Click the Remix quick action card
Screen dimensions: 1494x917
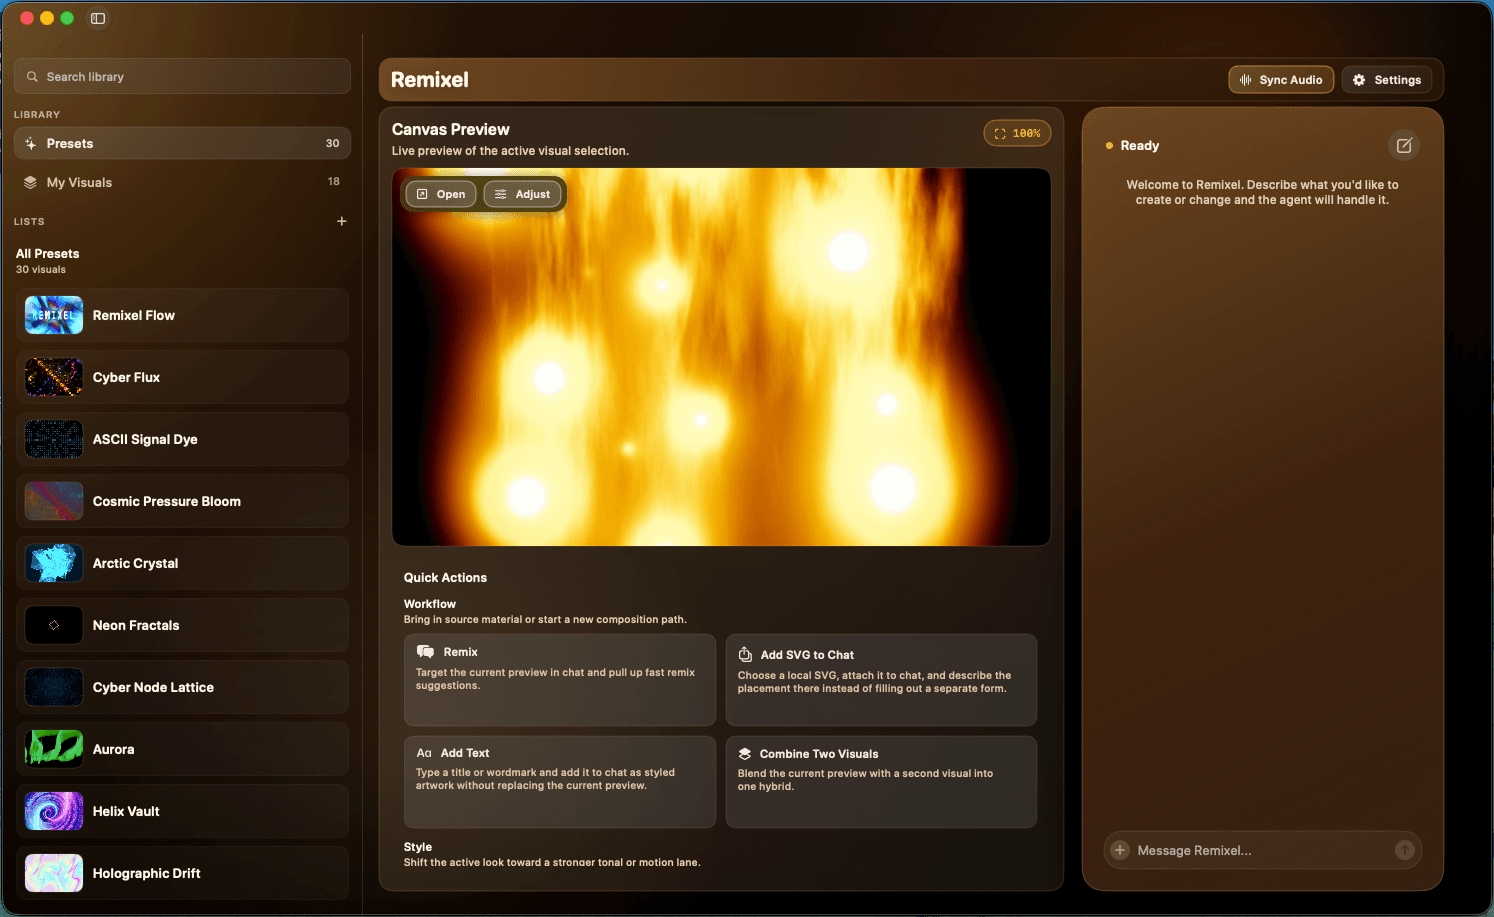pos(560,680)
